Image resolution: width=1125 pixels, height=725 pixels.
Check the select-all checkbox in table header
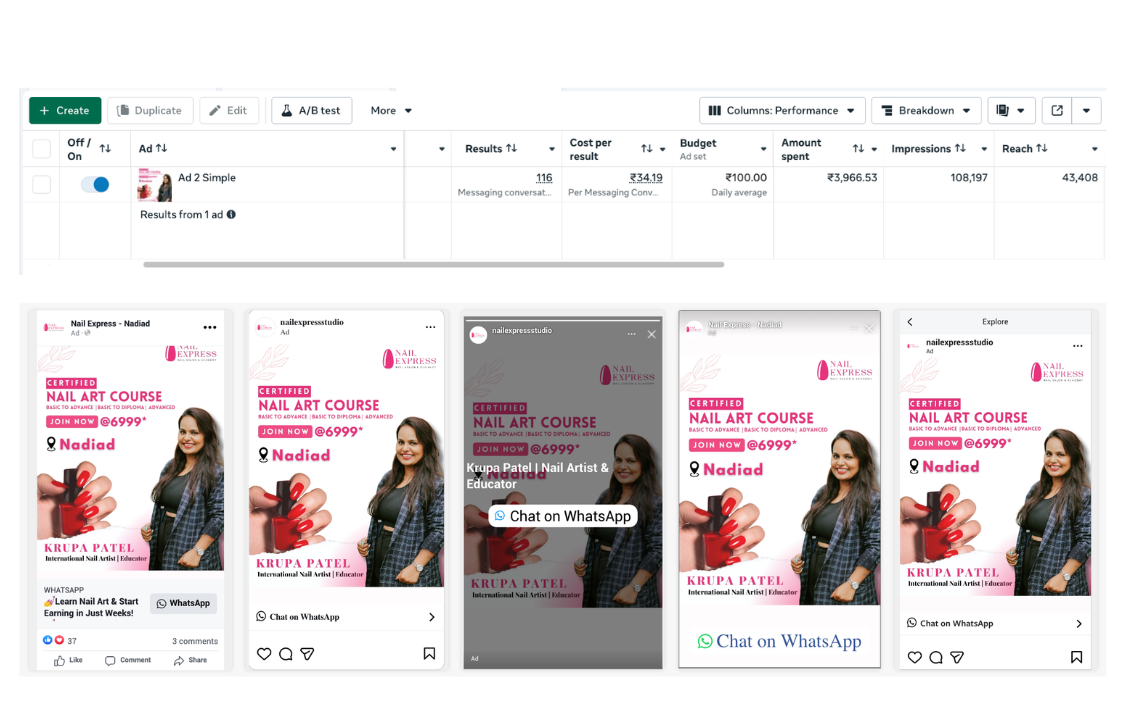click(42, 149)
